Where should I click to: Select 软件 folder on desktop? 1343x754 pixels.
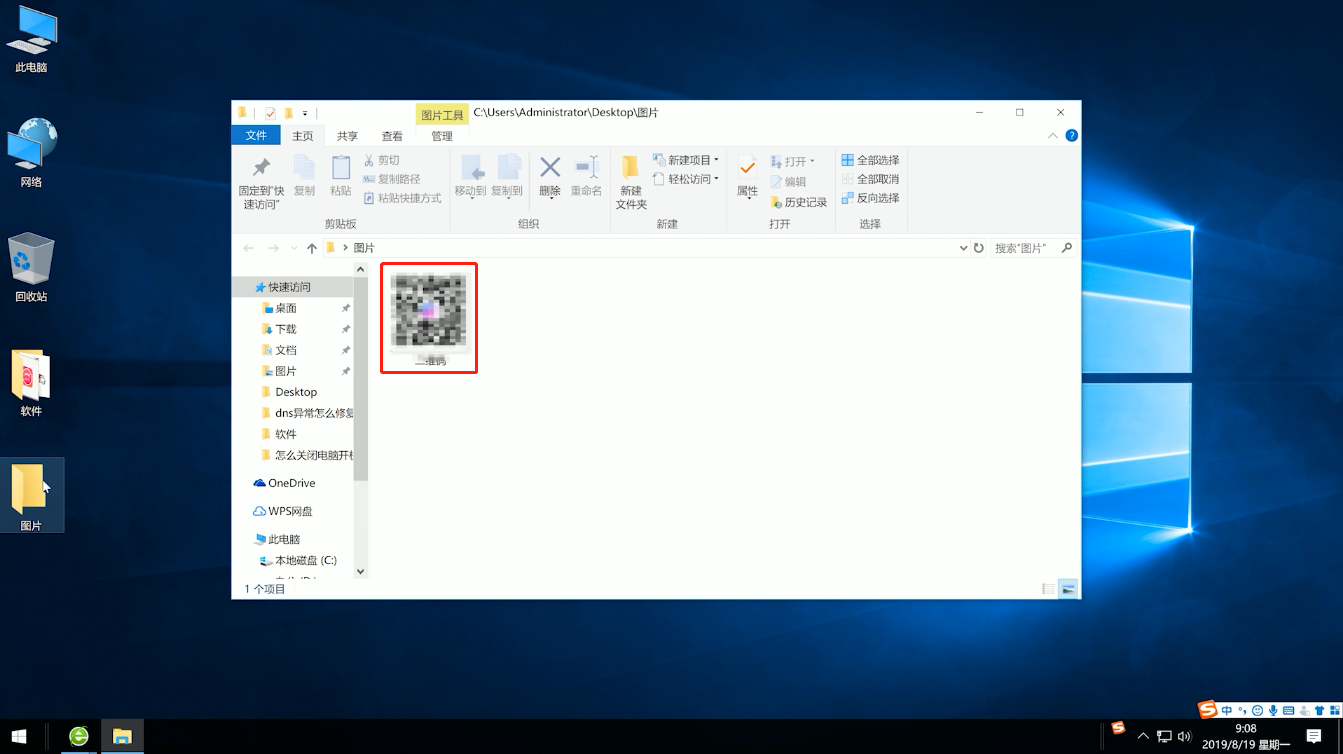click(31, 383)
